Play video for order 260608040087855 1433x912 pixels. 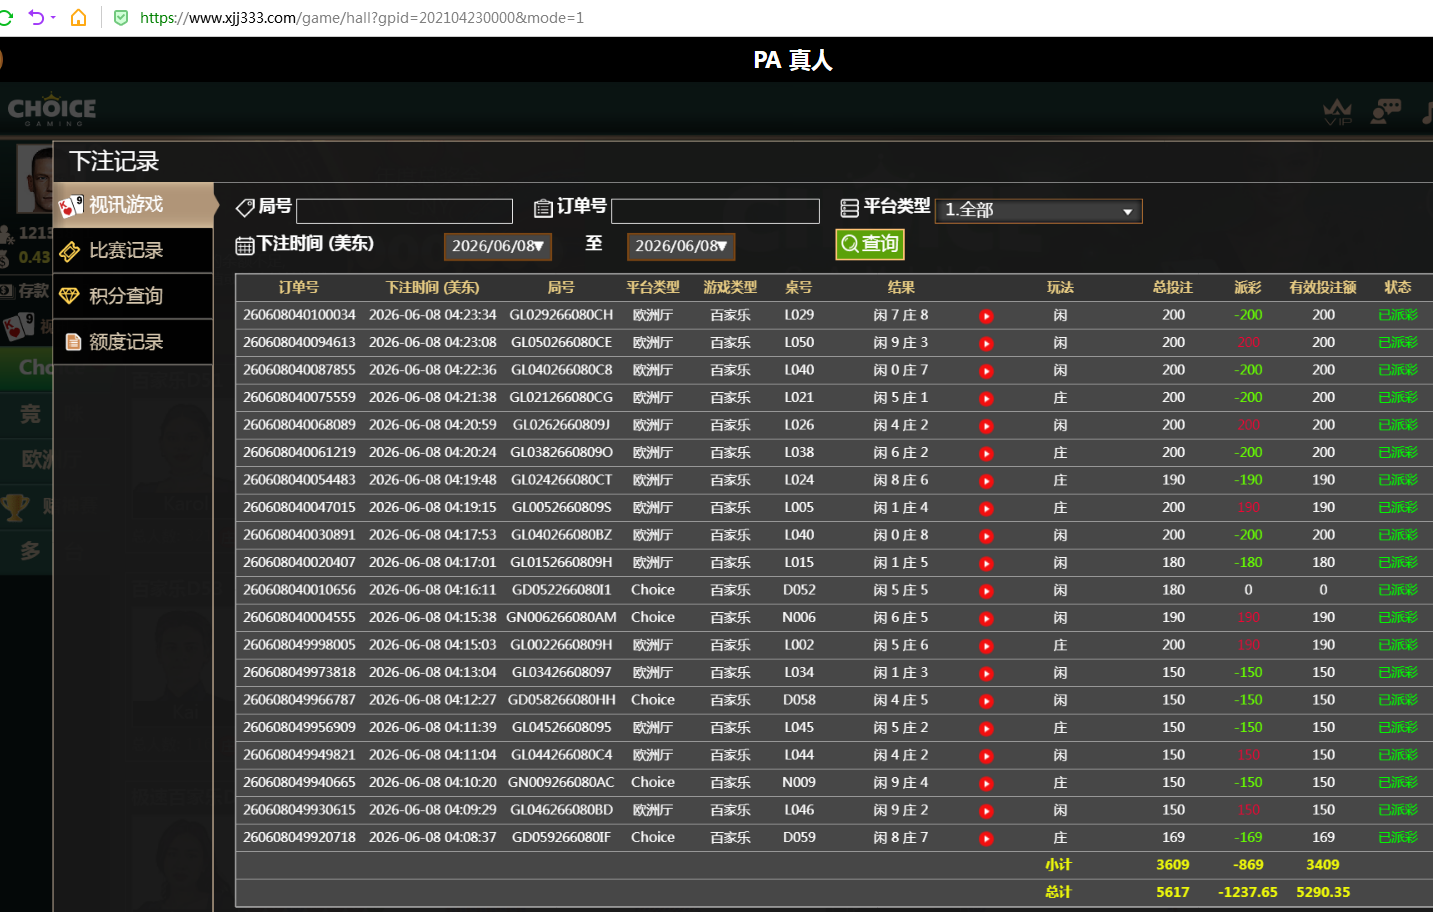986,371
